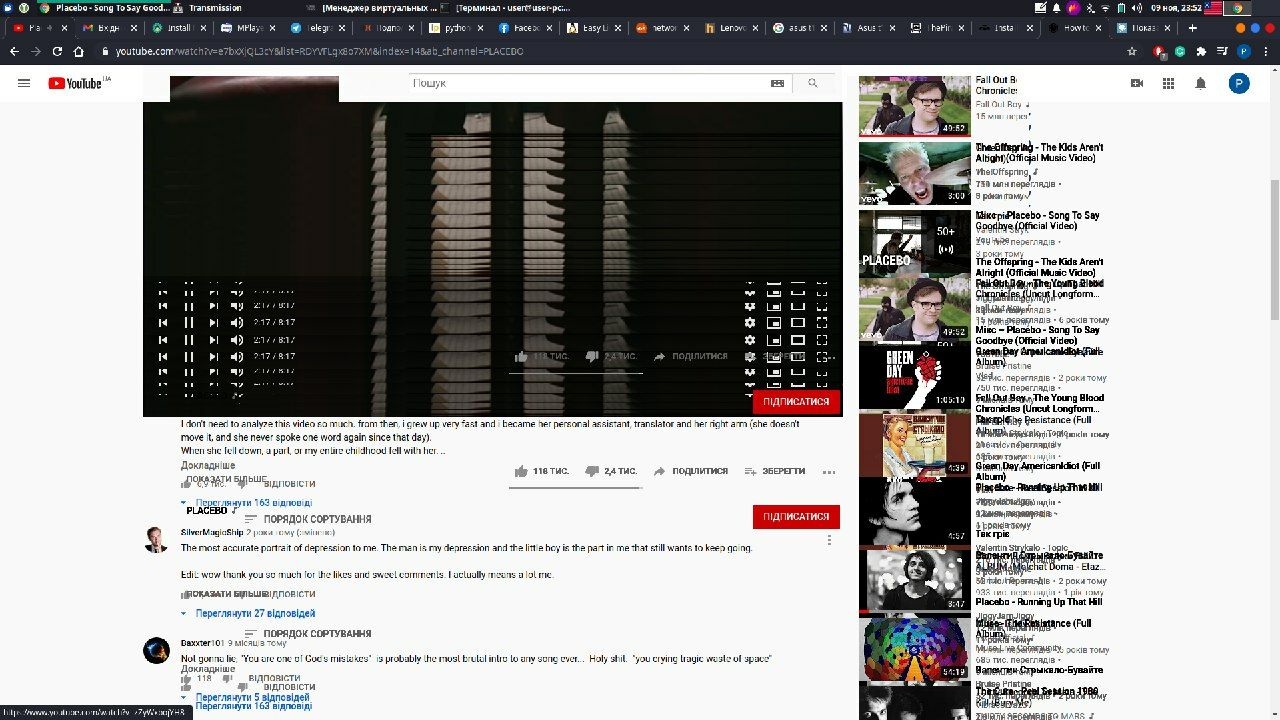Open Placebo mix thumbnail showing 50+
Image resolution: width=1280 pixels, height=720 pixels.
pyautogui.click(x=914, y=240)
